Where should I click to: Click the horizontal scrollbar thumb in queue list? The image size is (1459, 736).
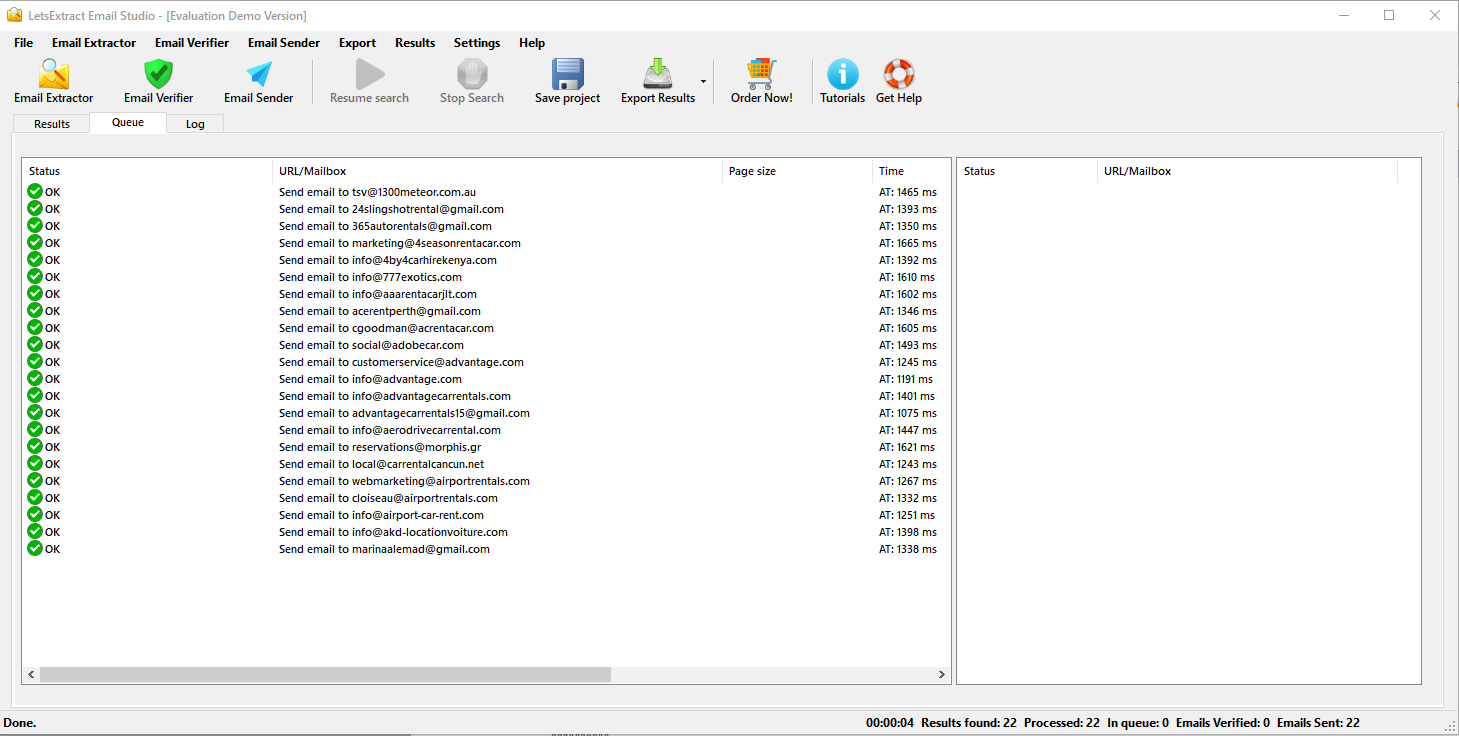(x=325, y=675)
